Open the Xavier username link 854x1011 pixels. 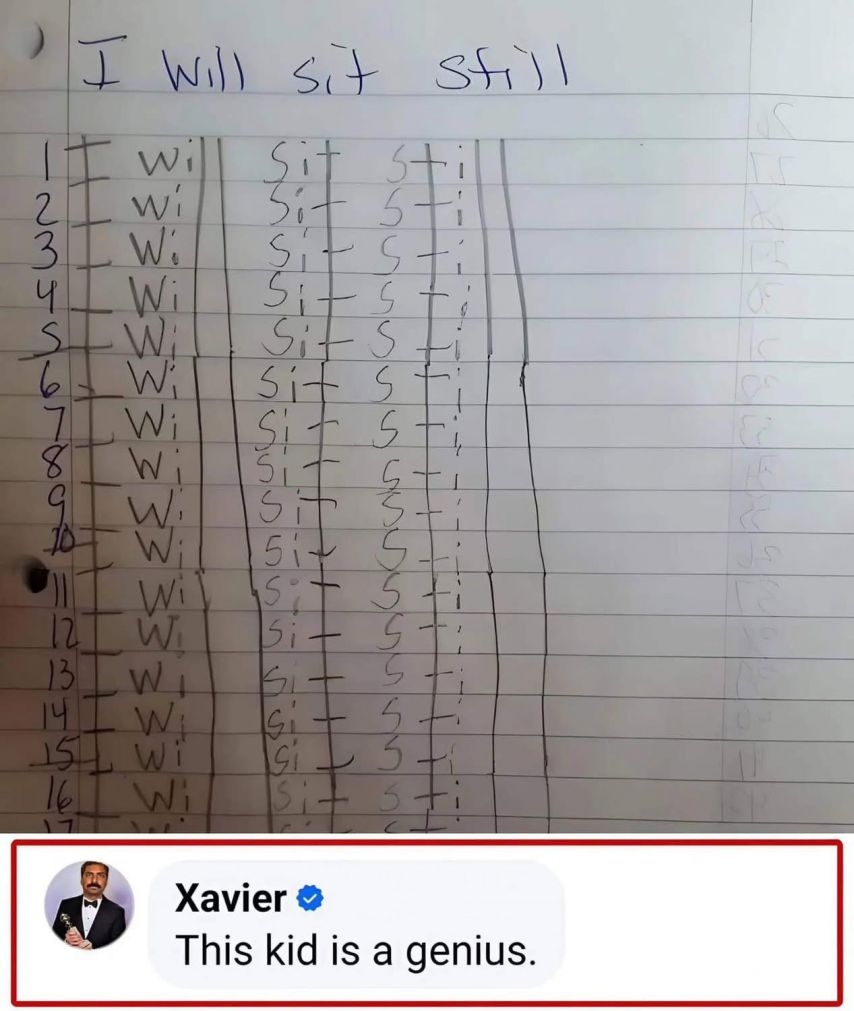pos(230,898)
